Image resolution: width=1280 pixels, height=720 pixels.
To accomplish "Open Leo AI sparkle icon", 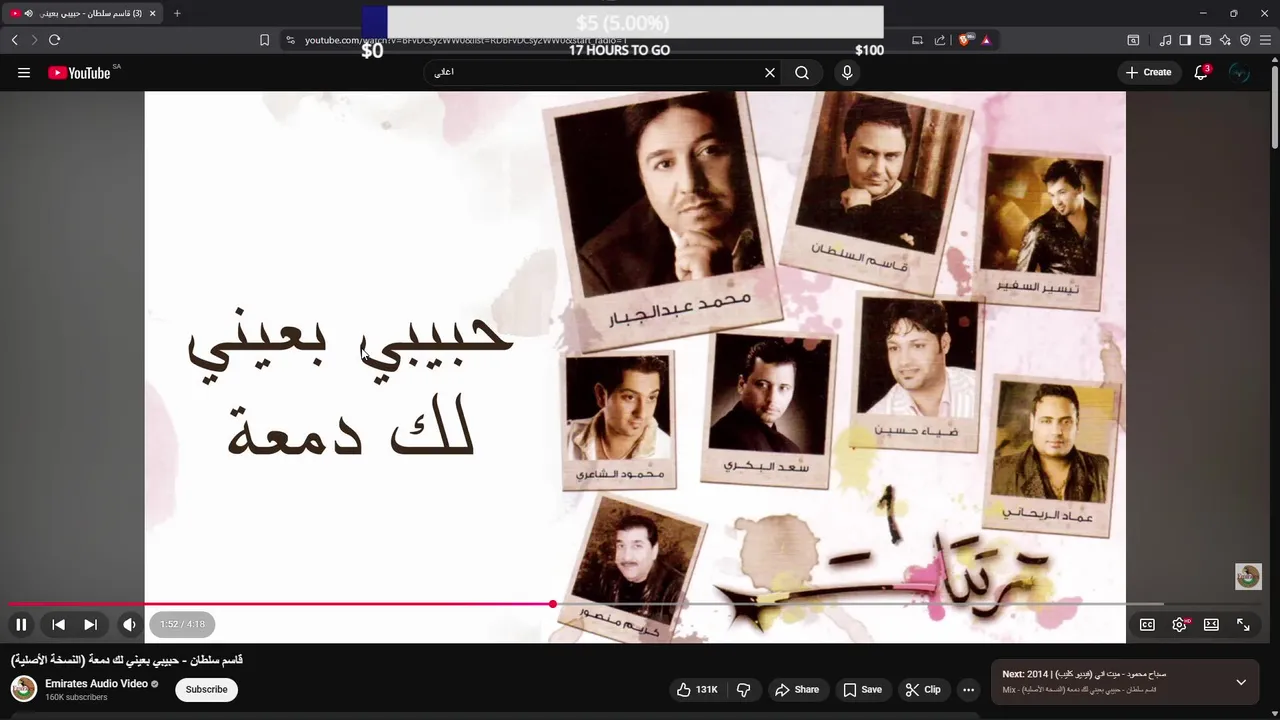I will point(1225,40).
